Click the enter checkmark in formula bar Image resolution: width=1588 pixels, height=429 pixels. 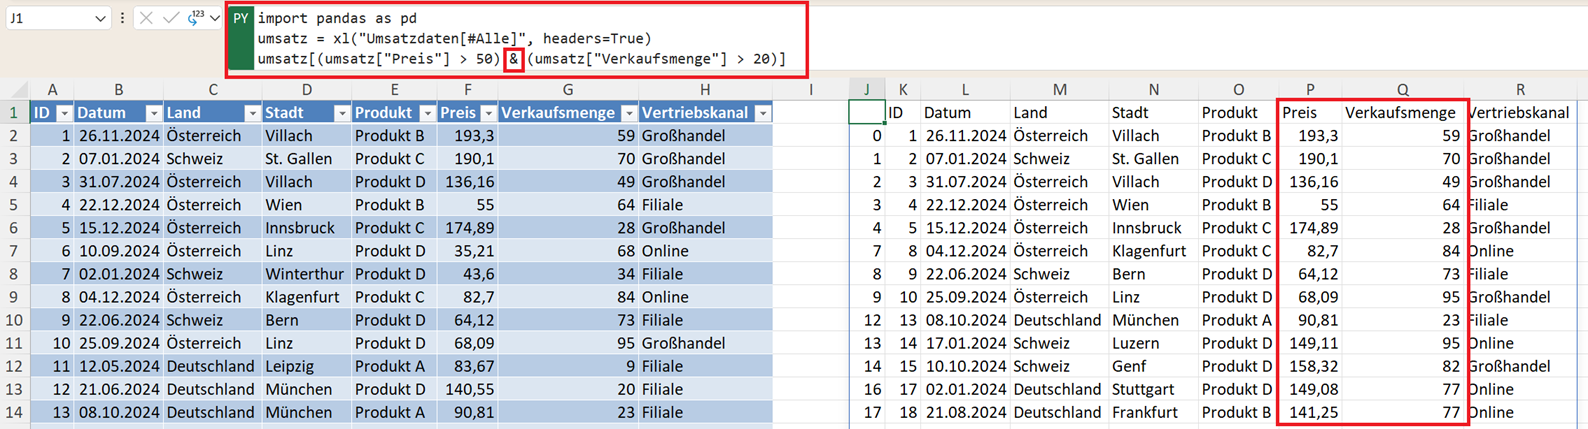click(x=170, y=18)
